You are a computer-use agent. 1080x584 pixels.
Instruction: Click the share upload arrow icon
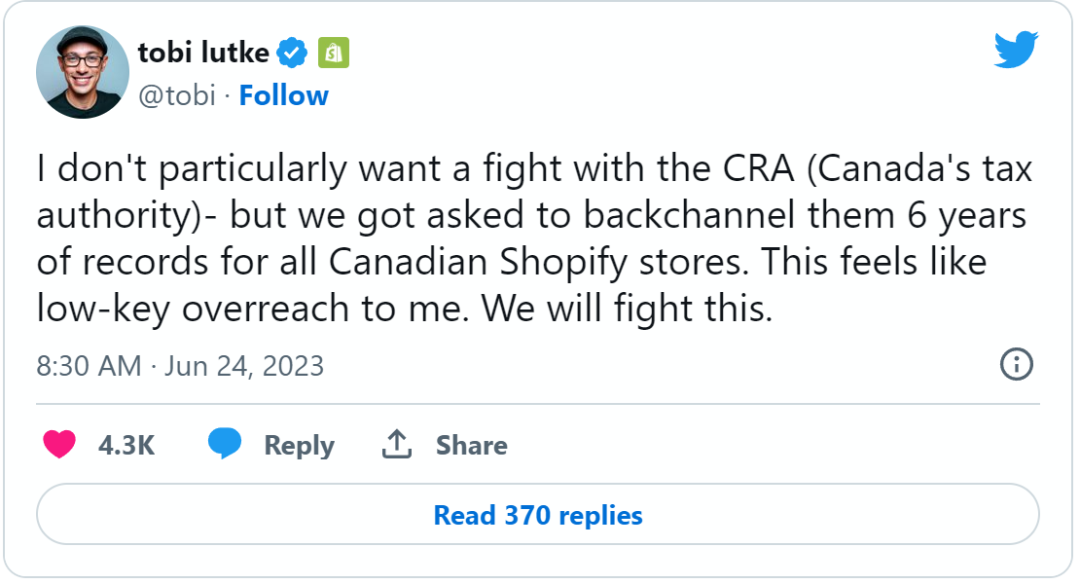tap(397, 444)
